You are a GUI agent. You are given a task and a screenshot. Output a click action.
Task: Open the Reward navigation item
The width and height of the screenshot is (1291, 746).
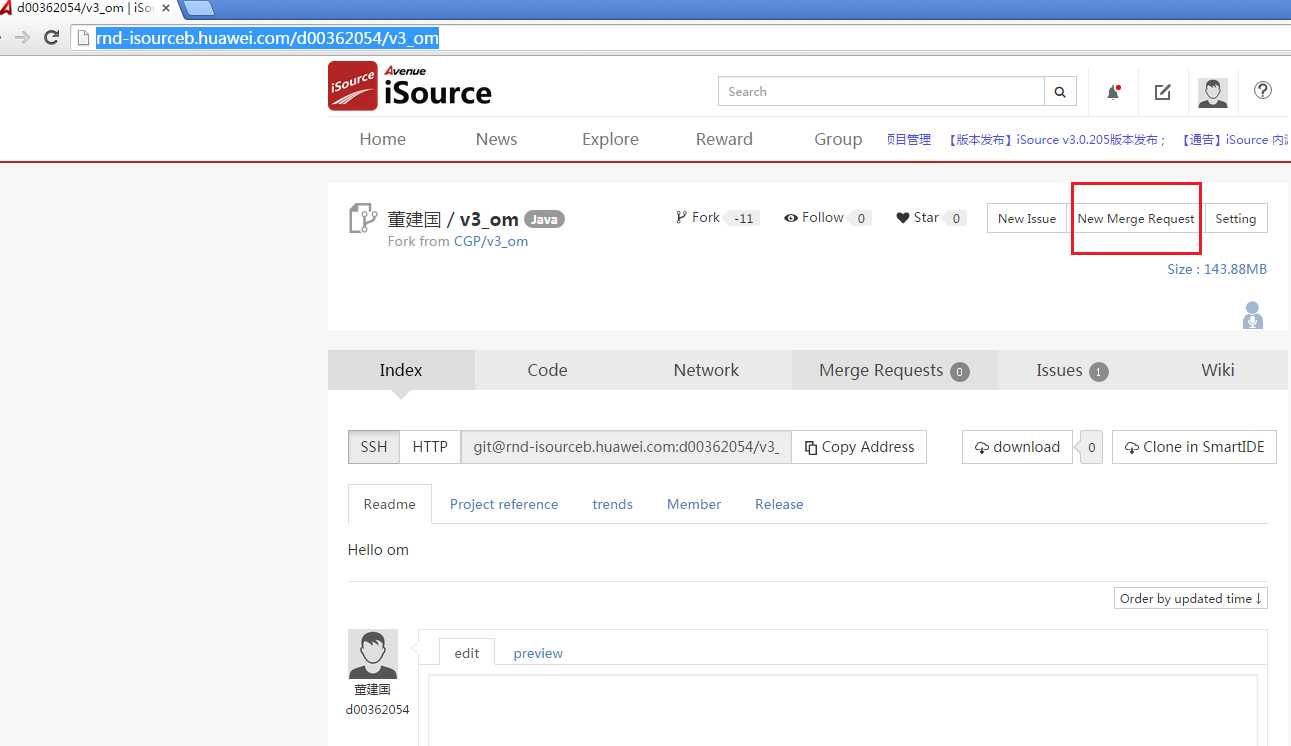click(x=724, y=139)
